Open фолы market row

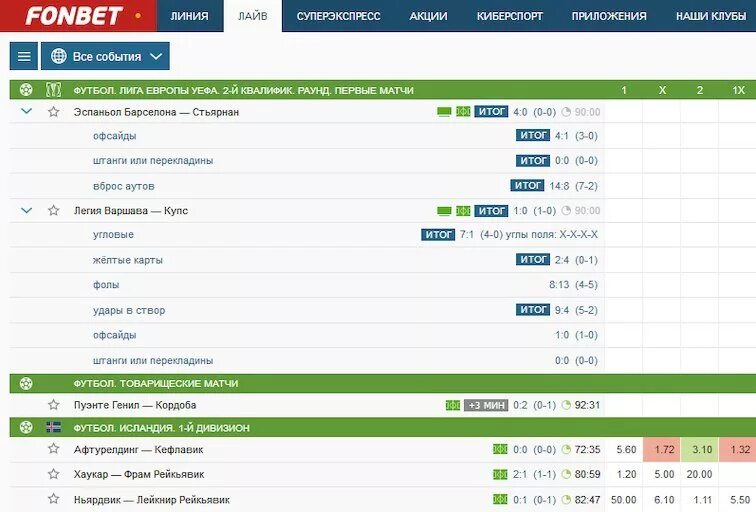point(307,285)
